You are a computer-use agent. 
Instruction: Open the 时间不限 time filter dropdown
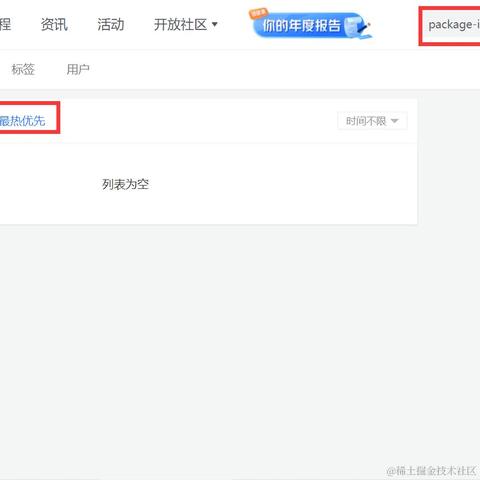tap(372, 121)
